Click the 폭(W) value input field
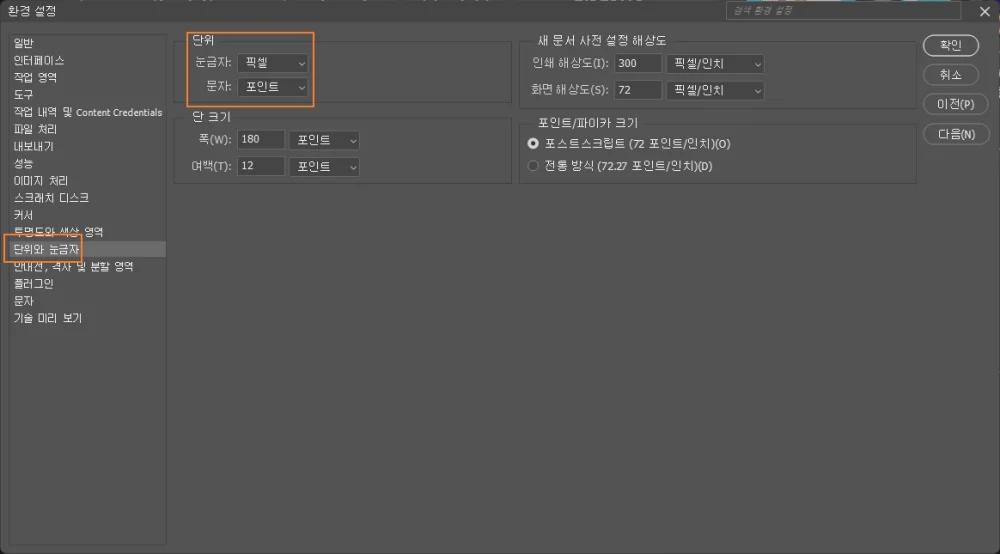The height and width of the screenshot is (554, 1000). point(261,140)
